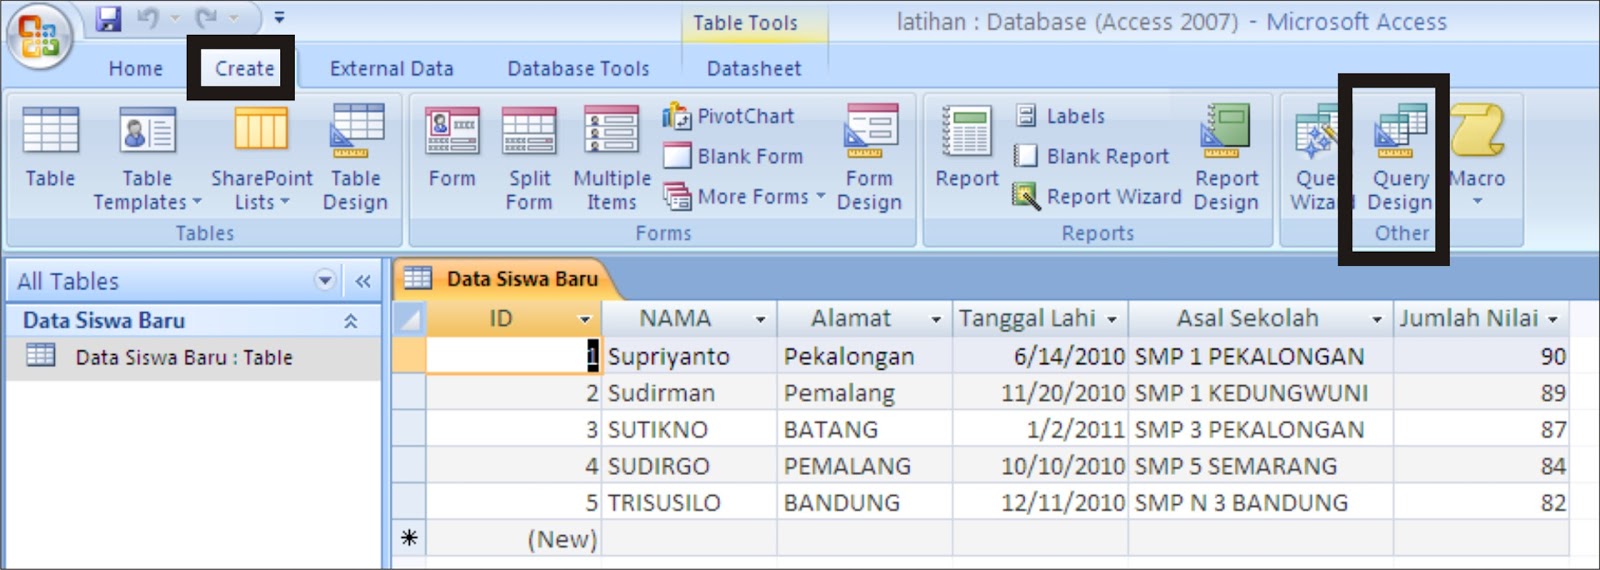Save using the Quick Access floppy icon
The image size is (1600, 570).
pyautogui.click(x=108, y=17)
